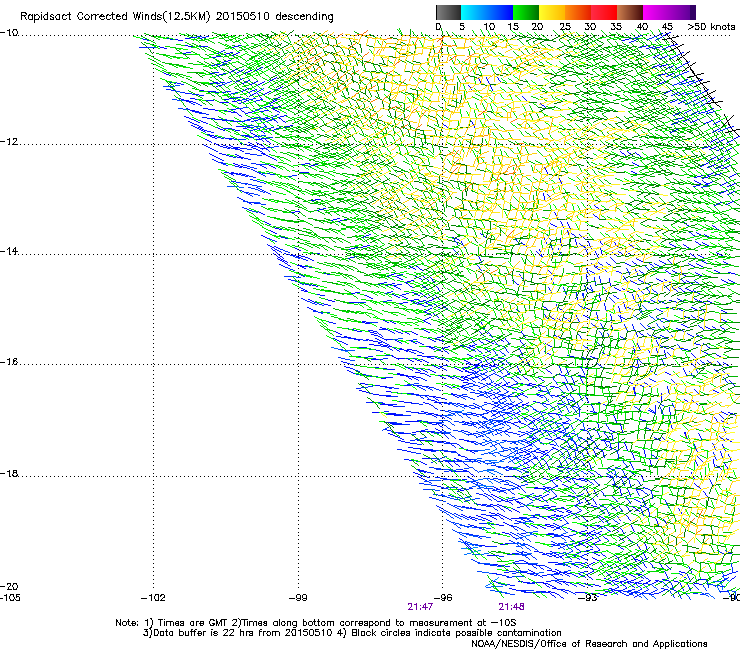Click the green 15-20 knots color swatch
Screen dimensions: 740x650
525,12
